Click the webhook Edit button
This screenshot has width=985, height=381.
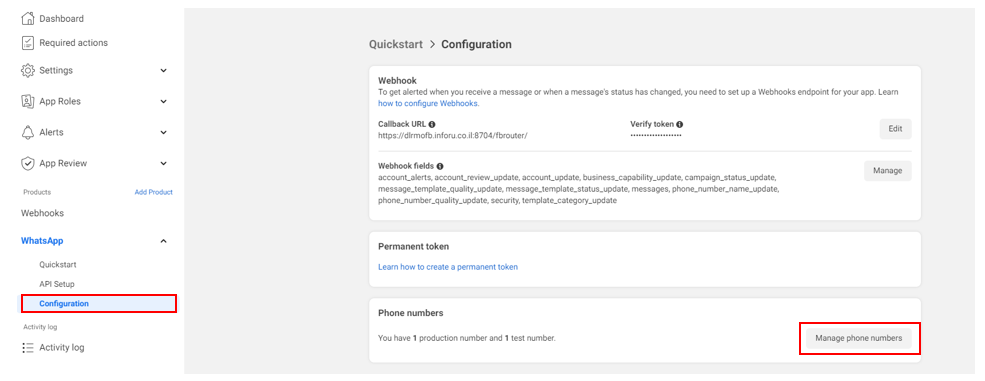click(x=895, y=129)
